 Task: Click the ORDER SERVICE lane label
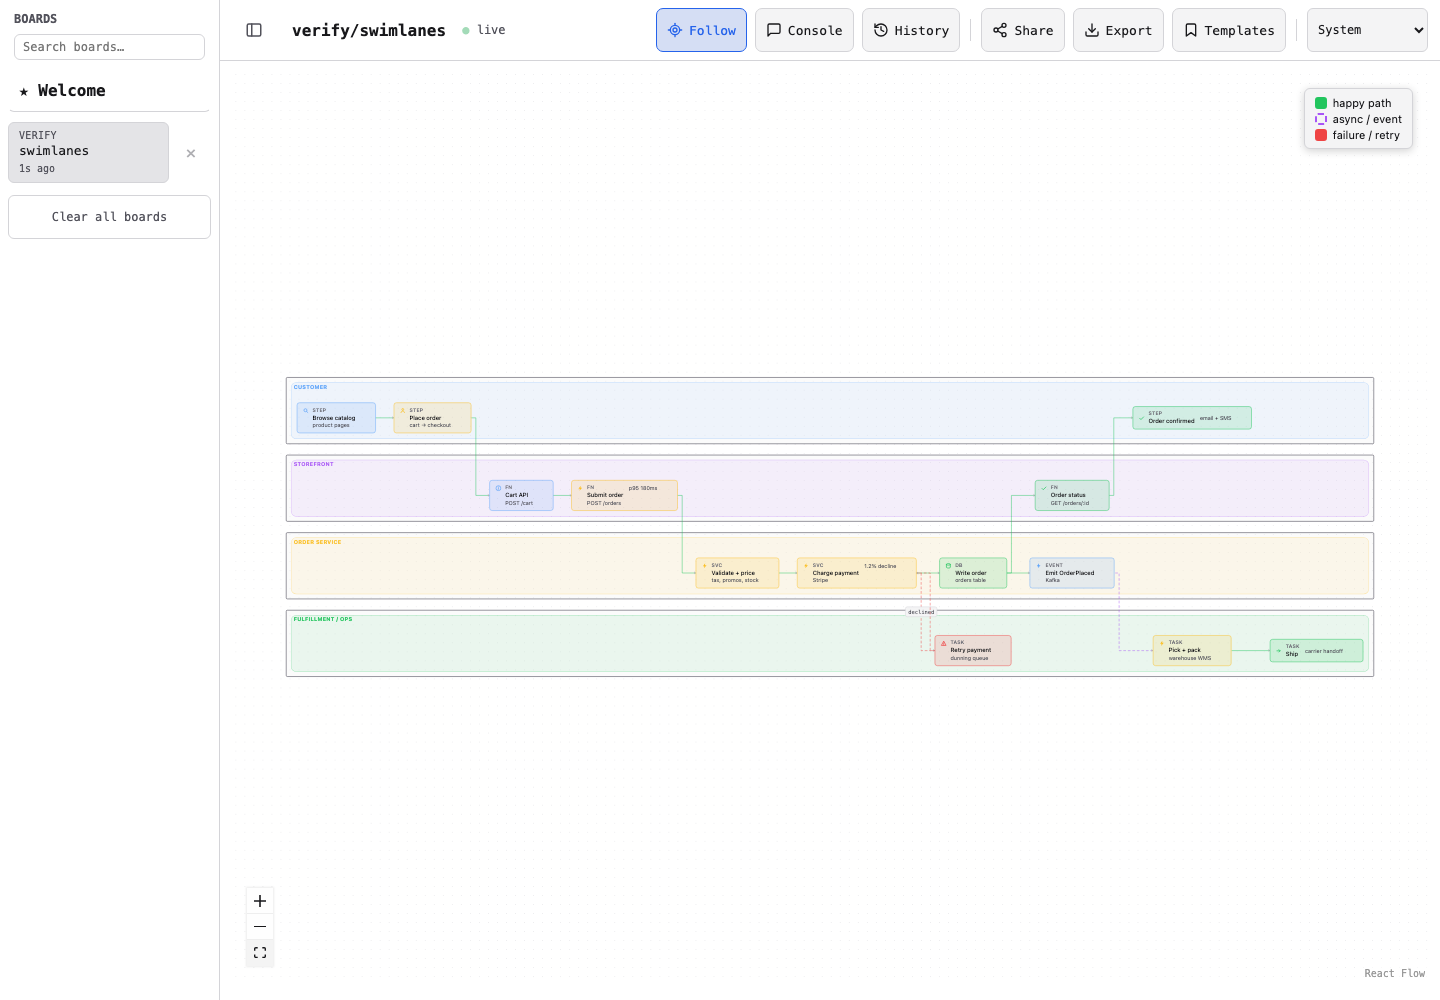pos(317,542)
